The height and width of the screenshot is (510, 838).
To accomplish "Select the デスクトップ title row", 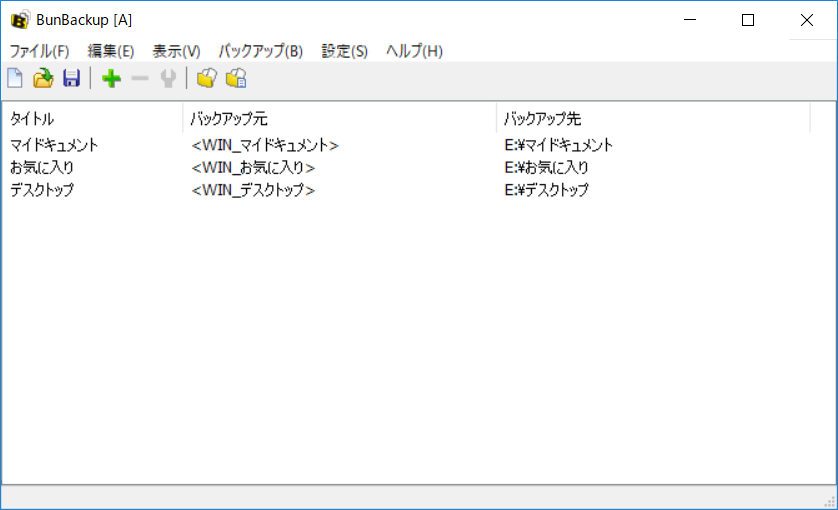I will (42, 190).
